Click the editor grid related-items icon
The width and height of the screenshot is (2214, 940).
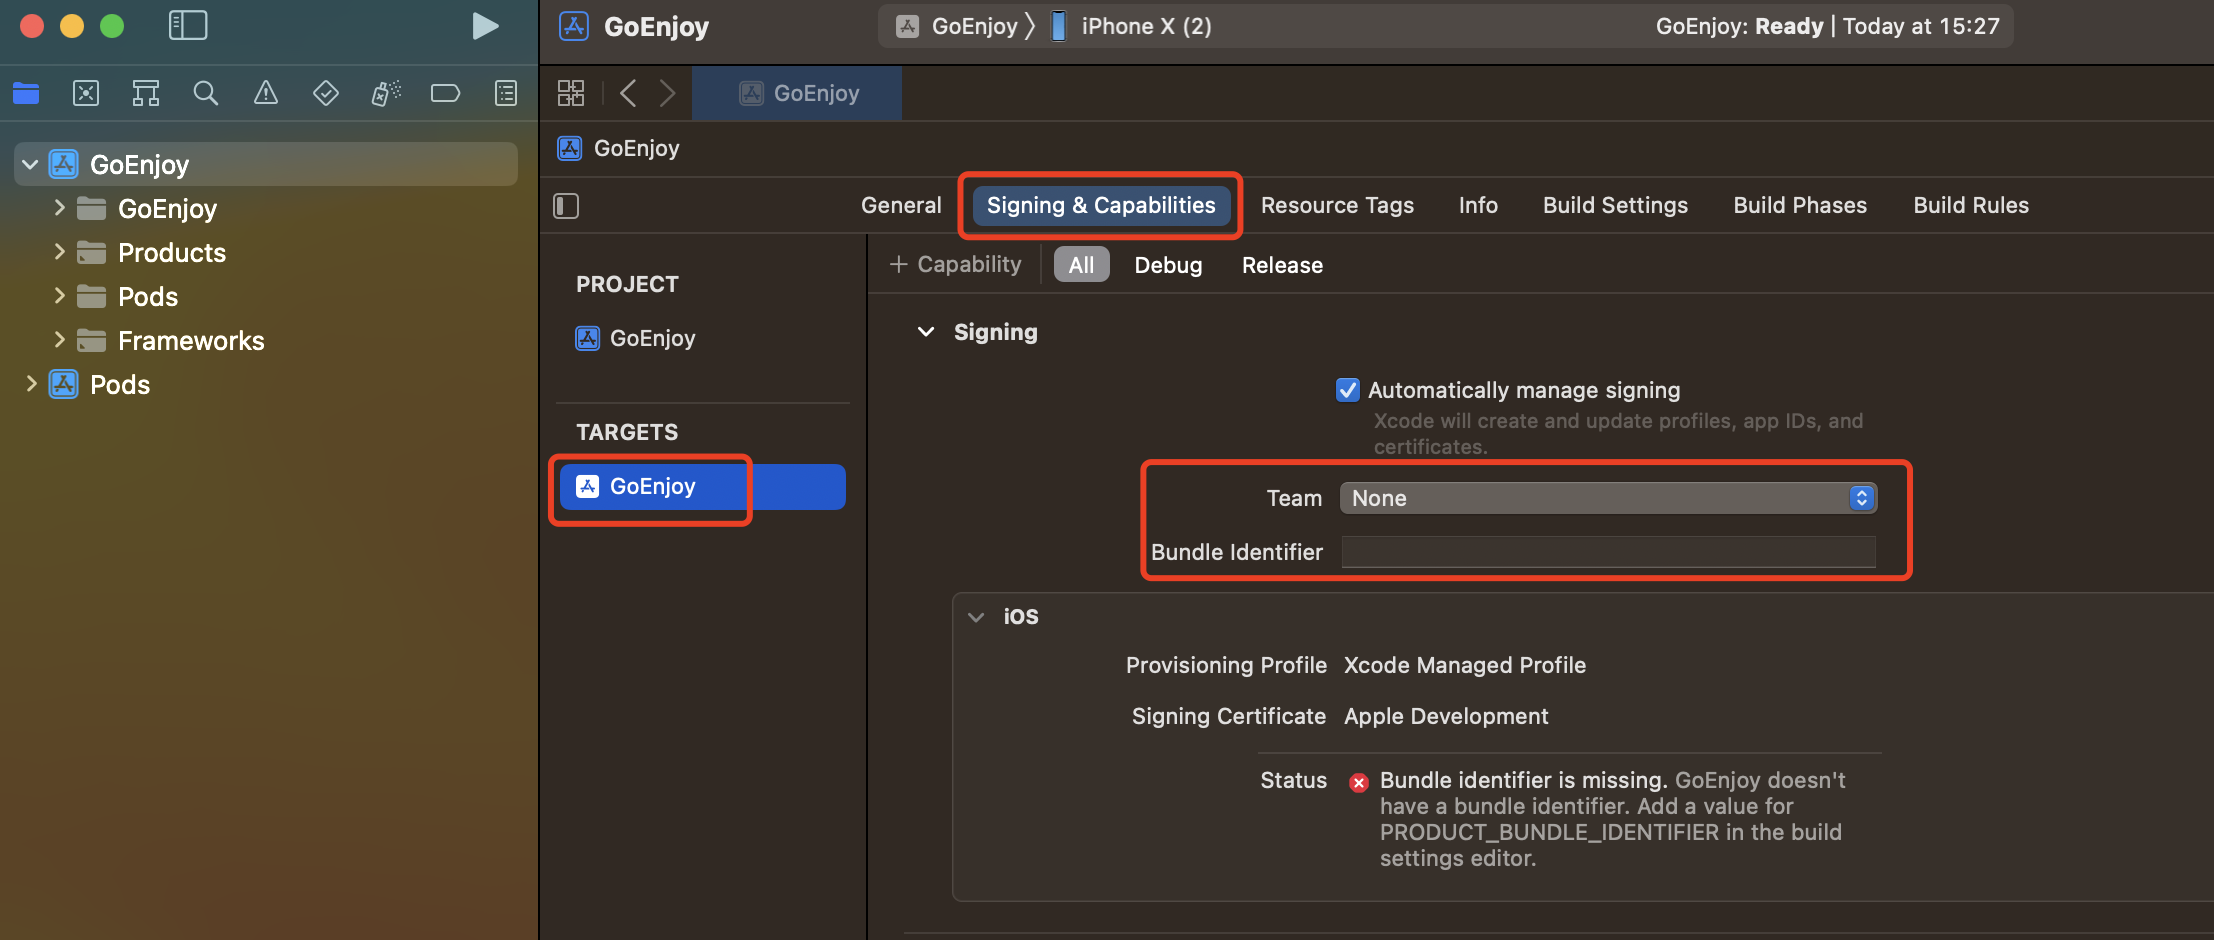[571, 93]
